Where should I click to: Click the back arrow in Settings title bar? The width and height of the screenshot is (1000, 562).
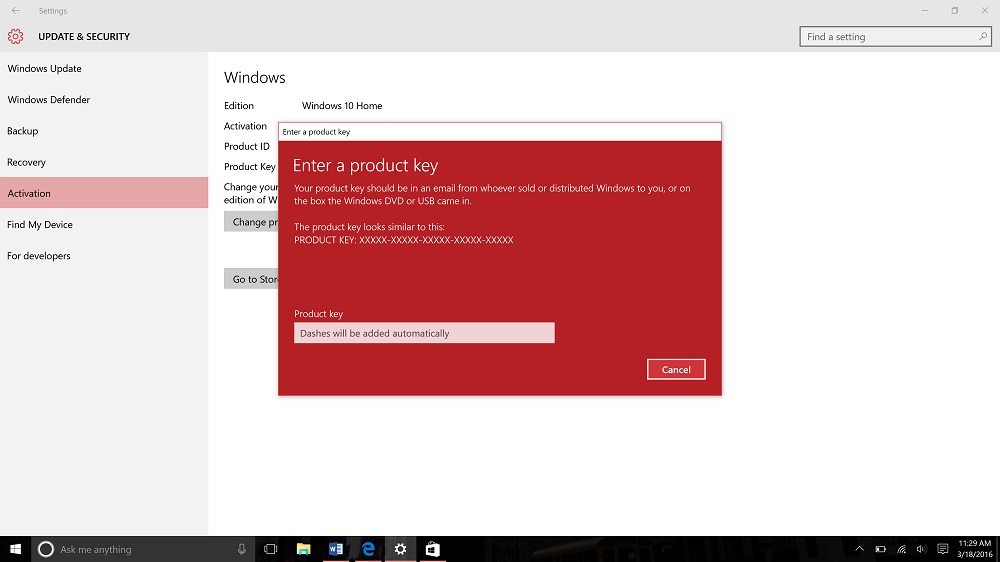click(x=15, y=10)
